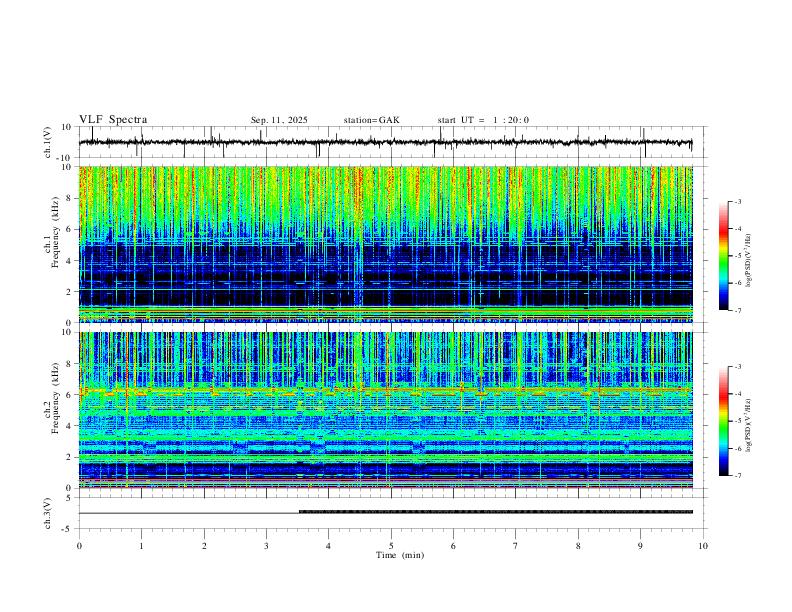The height and width of the screenshot is (612, 792).
Task: Click the '-7' tick on ch.2 colorbar
Action: click(737, 476)
